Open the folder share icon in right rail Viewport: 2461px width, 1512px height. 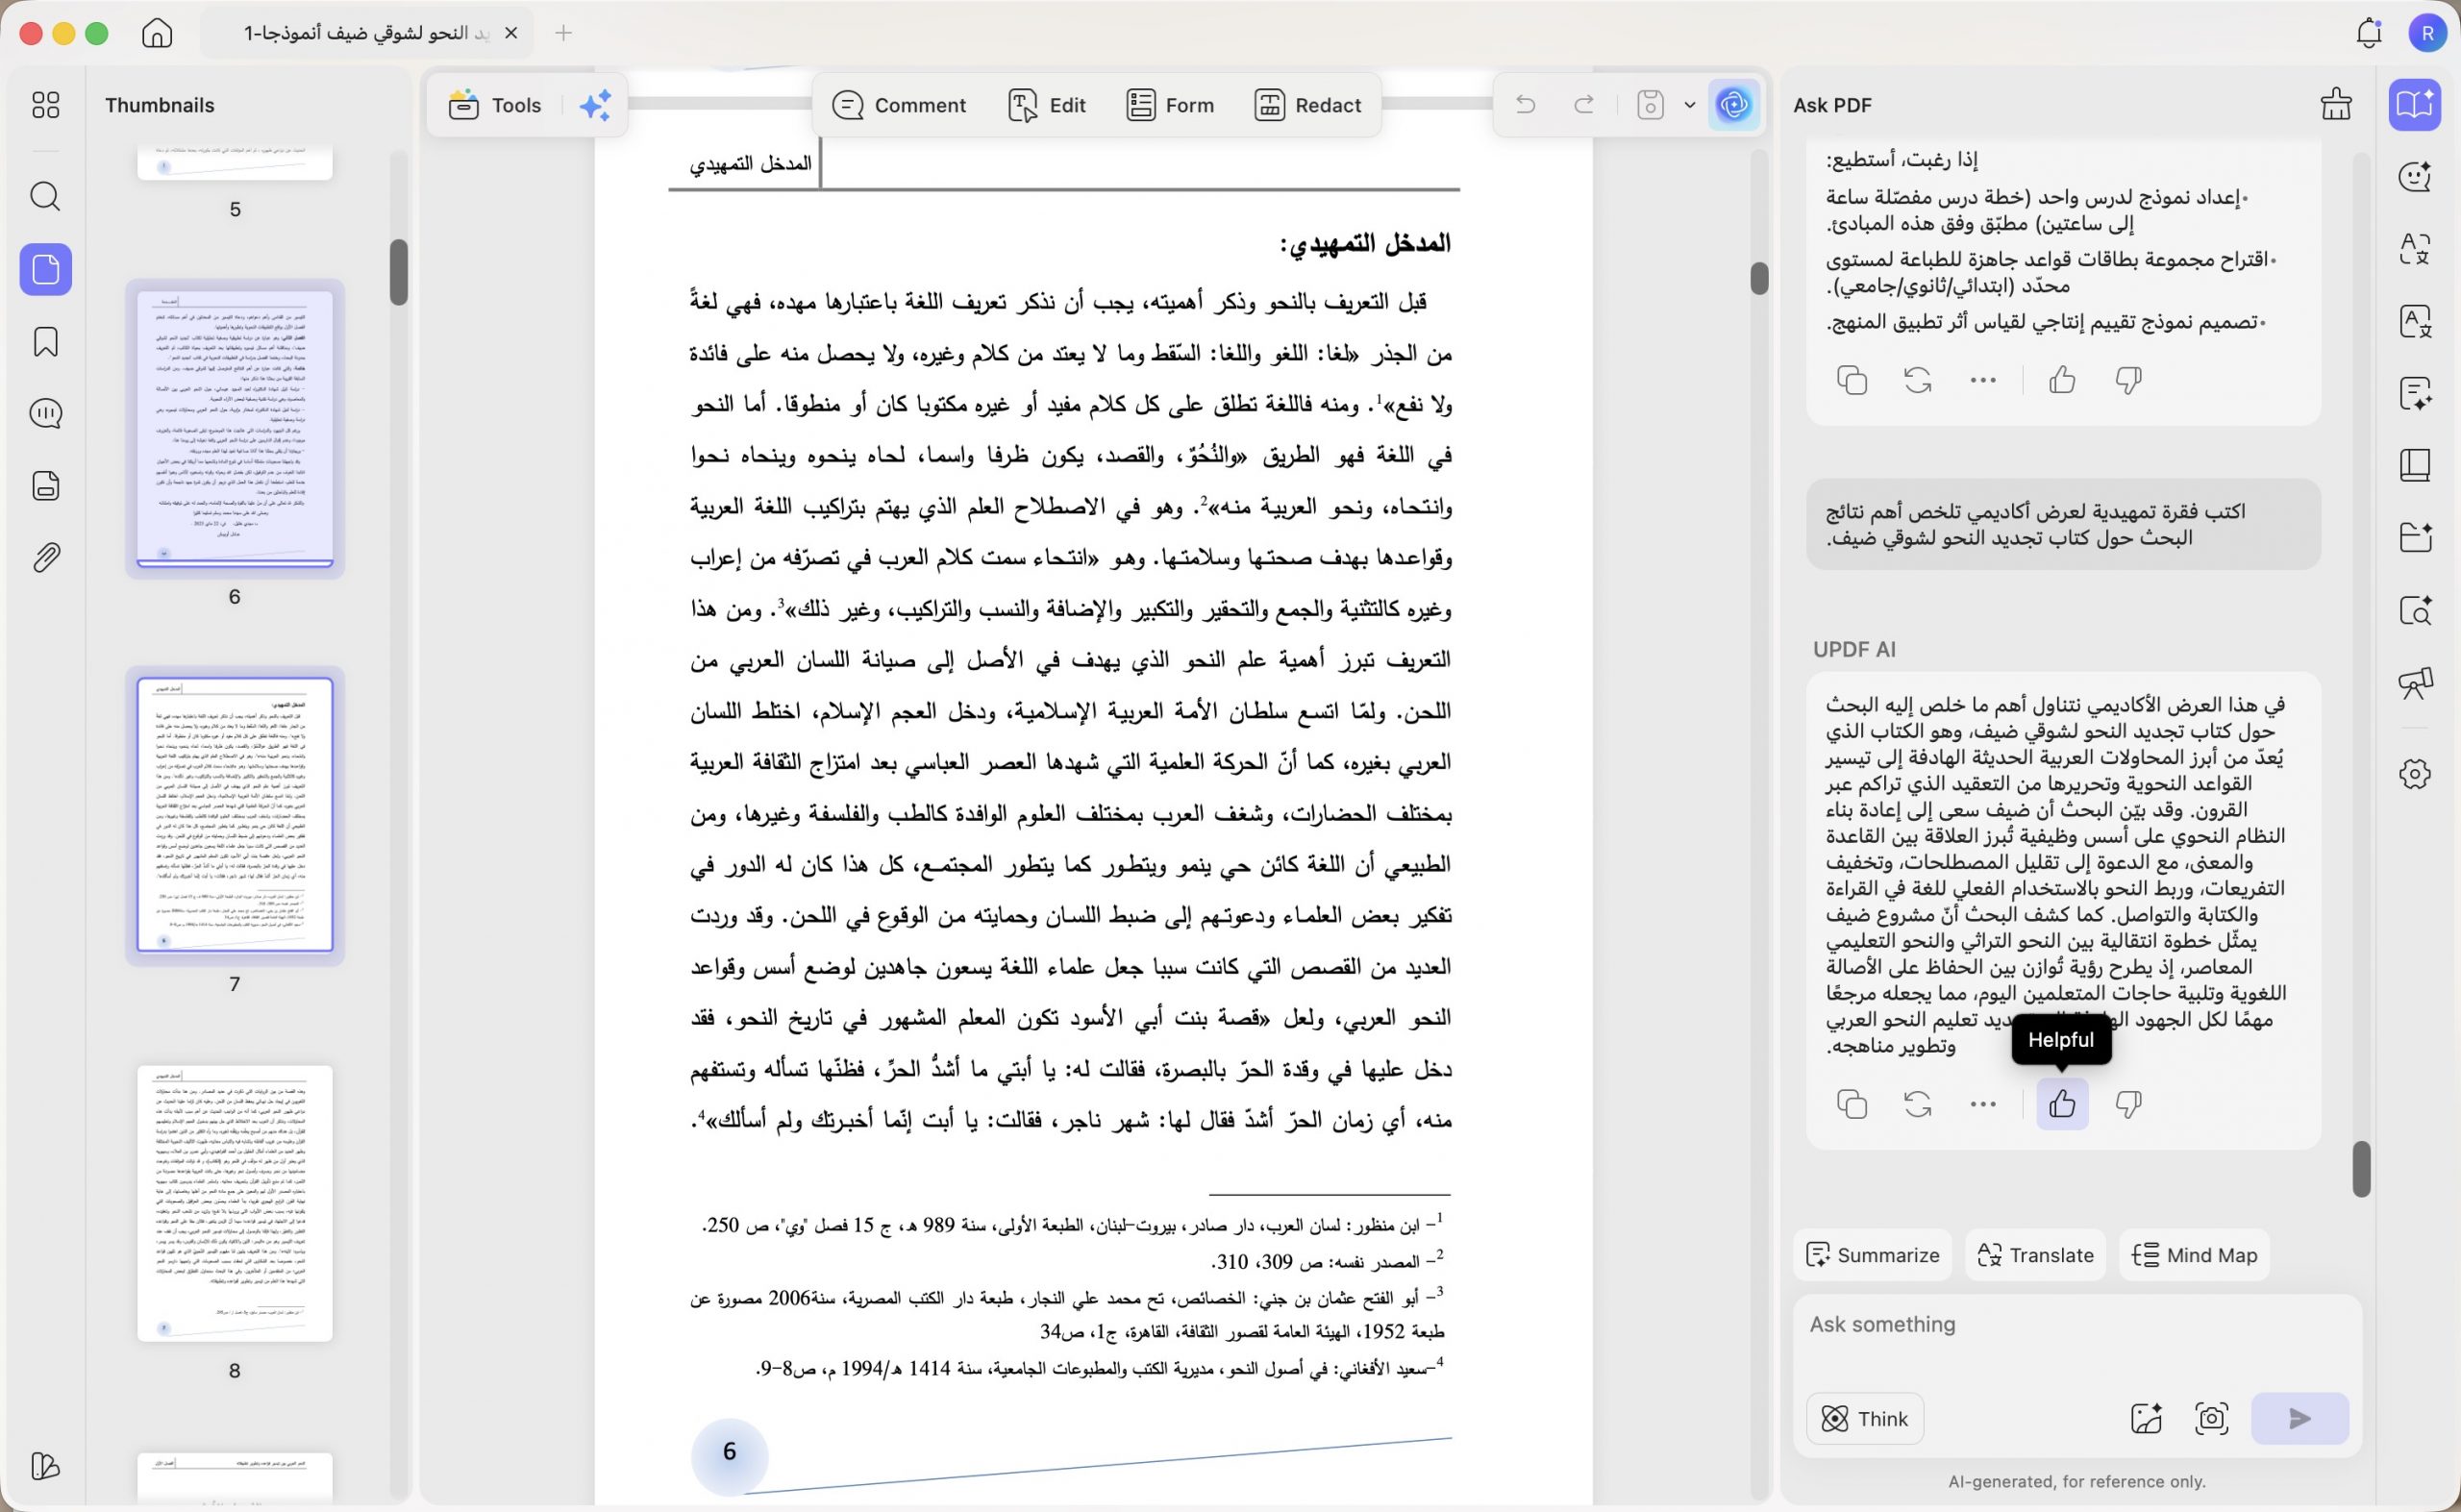pyautogui.click(x=2415, y=537)
